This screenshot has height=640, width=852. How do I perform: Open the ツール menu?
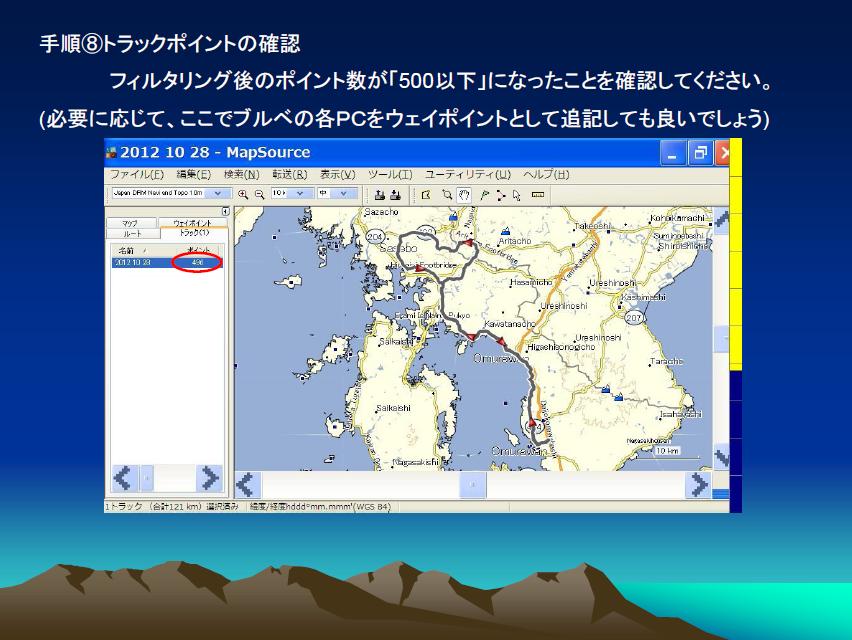[x=390, y=175]
